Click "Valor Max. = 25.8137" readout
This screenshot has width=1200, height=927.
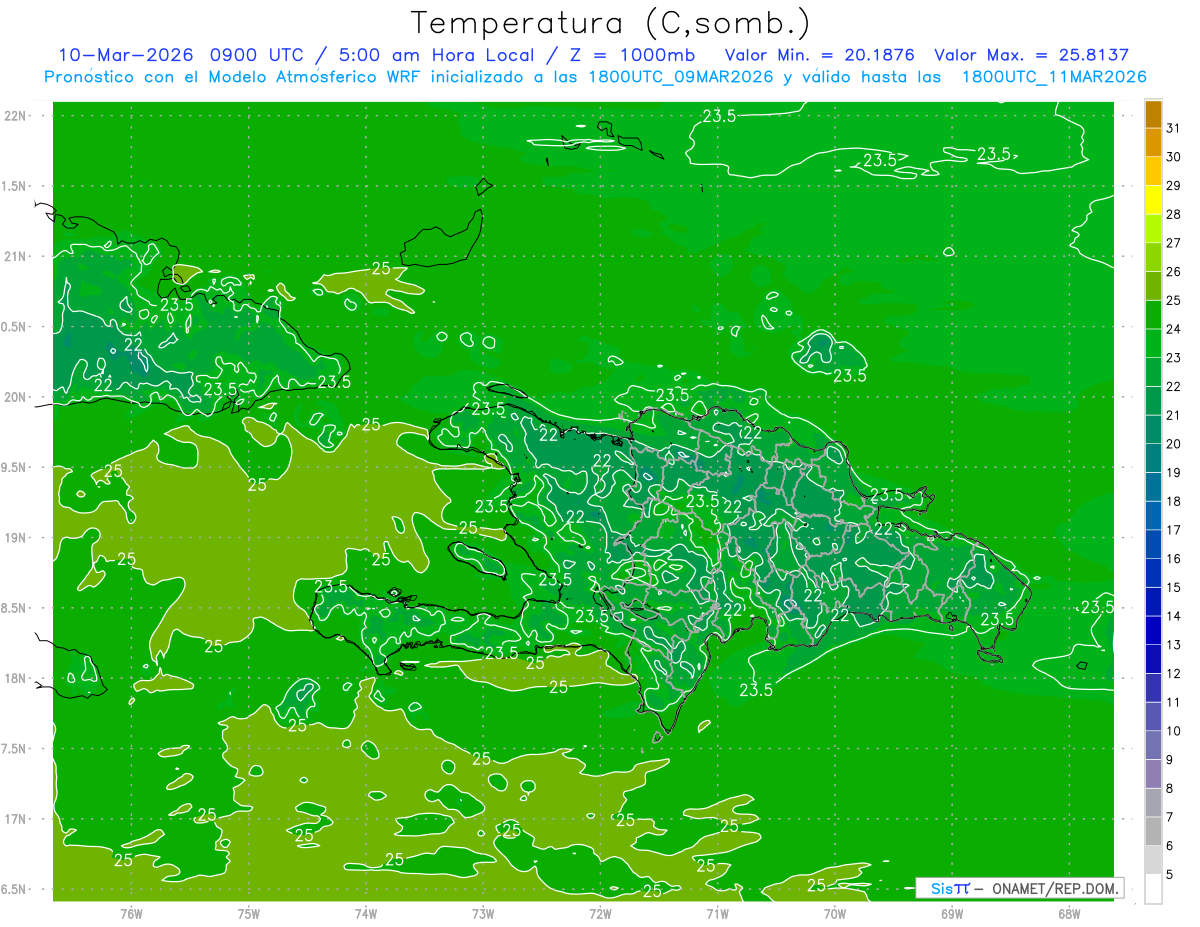click(1031, 55)
